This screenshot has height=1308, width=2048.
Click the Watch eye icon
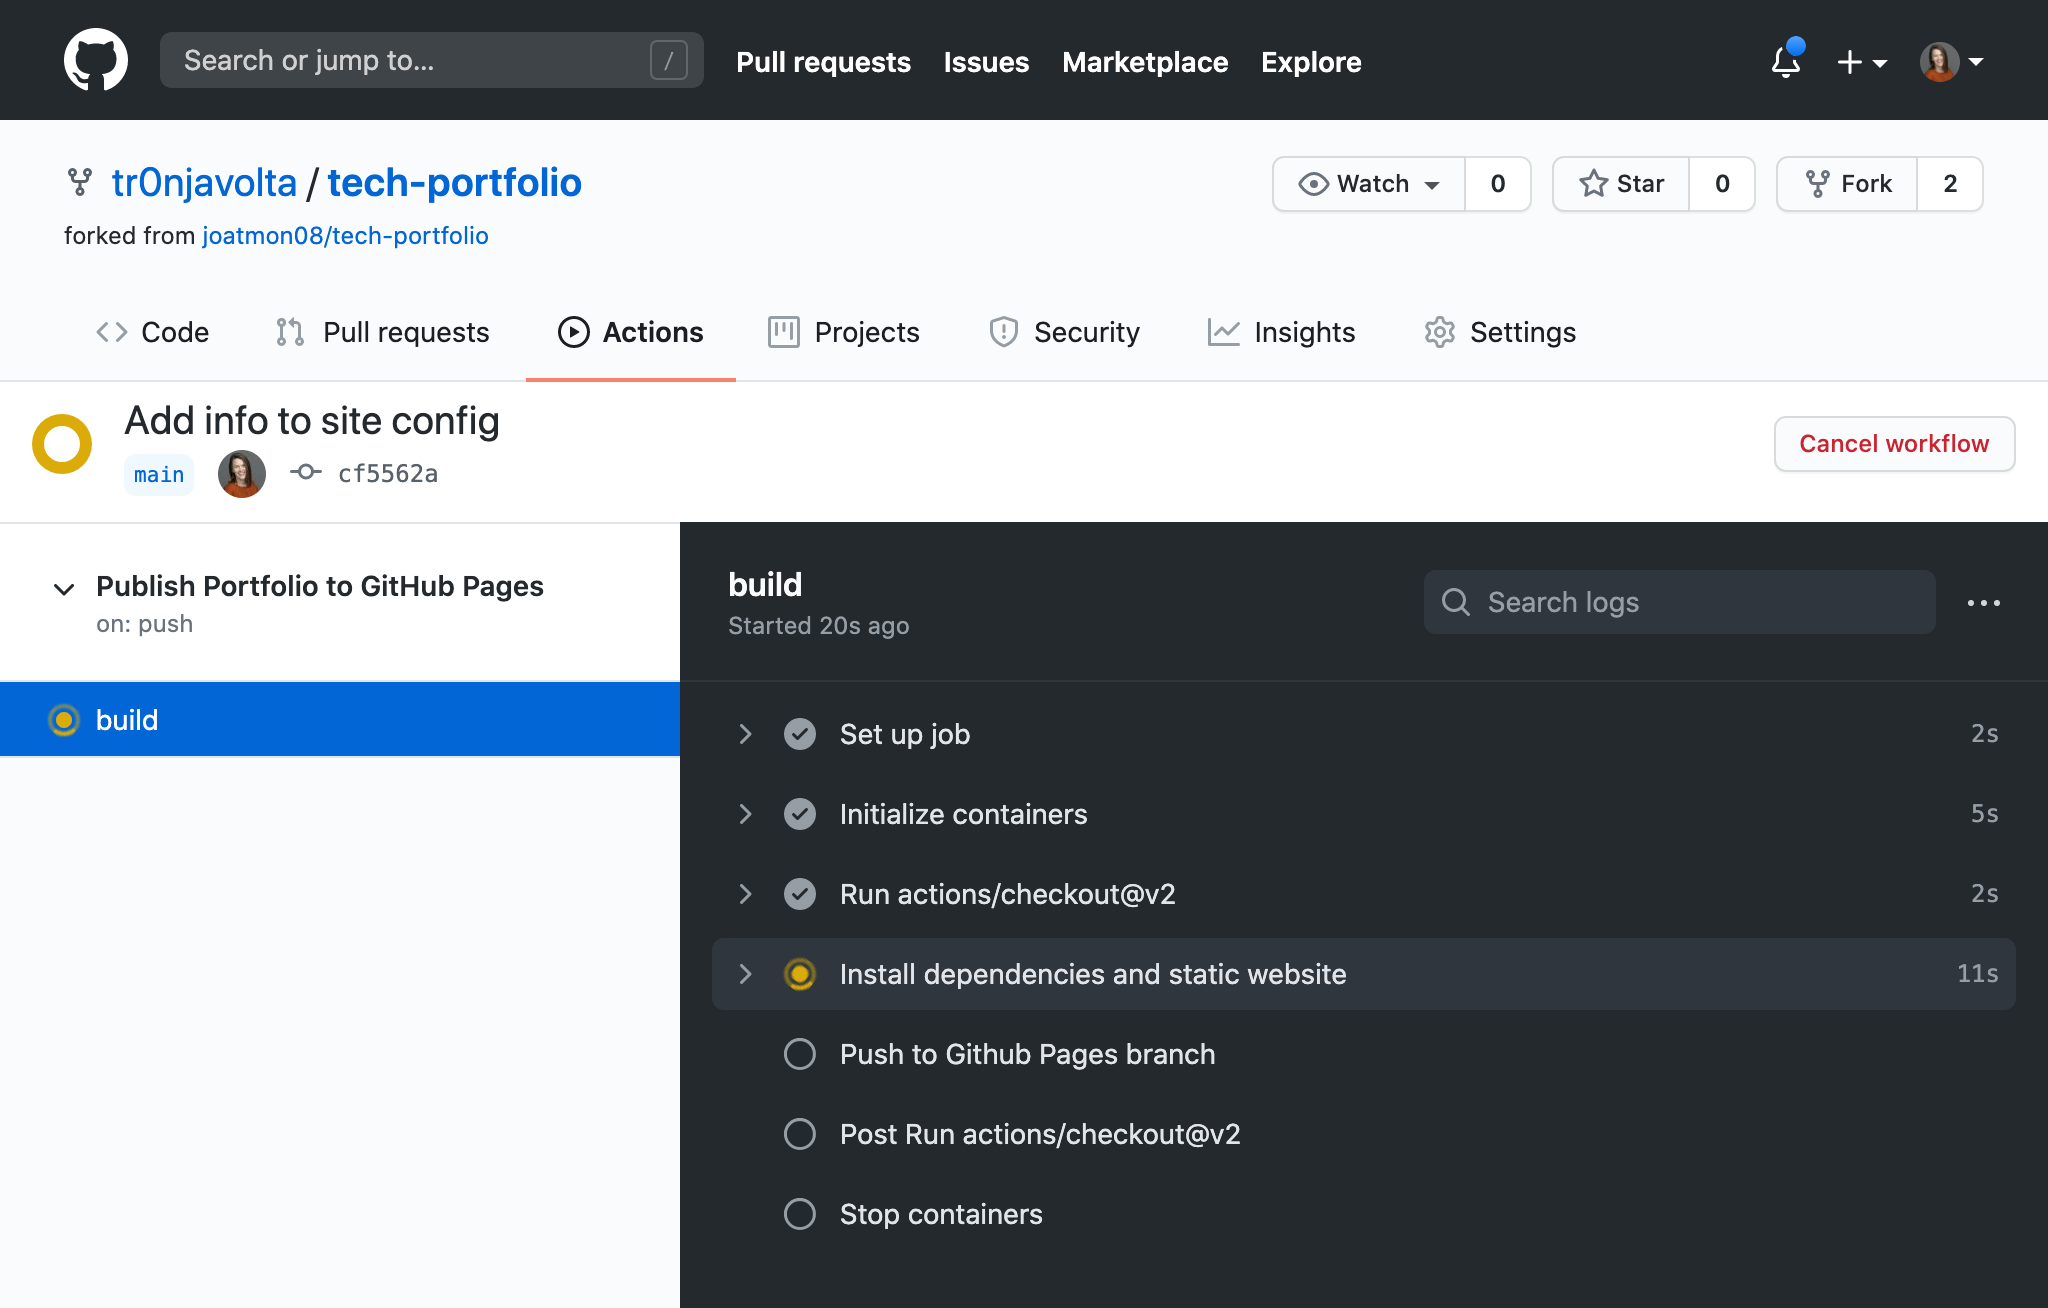click(x=1309, y=182)
